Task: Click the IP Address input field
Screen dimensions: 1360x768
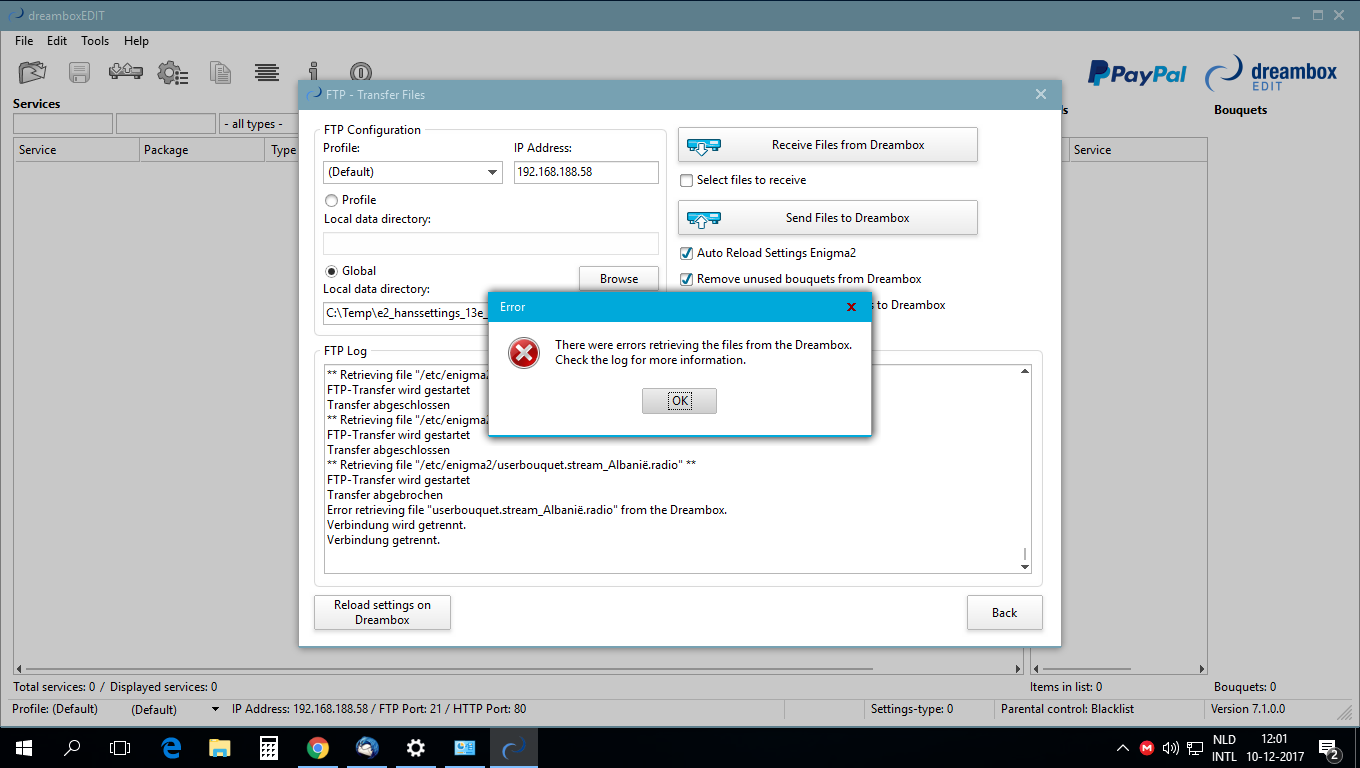Action: tap(586, 173)
